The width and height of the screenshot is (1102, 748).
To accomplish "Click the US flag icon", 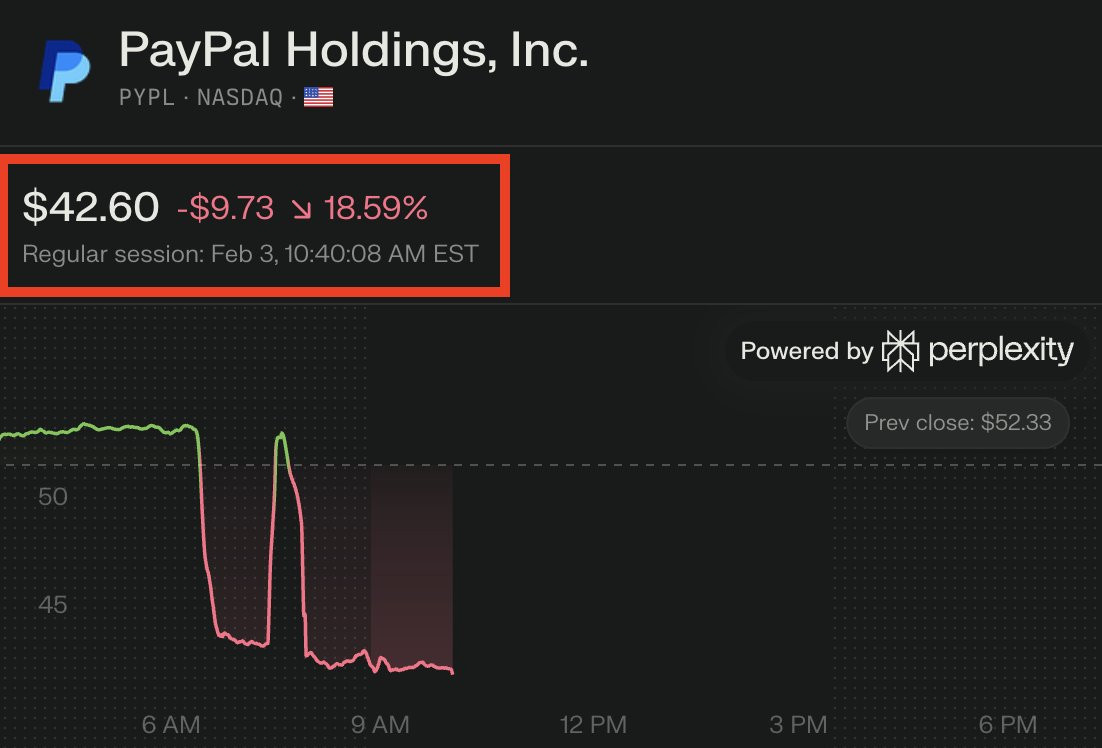I will (x=318, y=97).
